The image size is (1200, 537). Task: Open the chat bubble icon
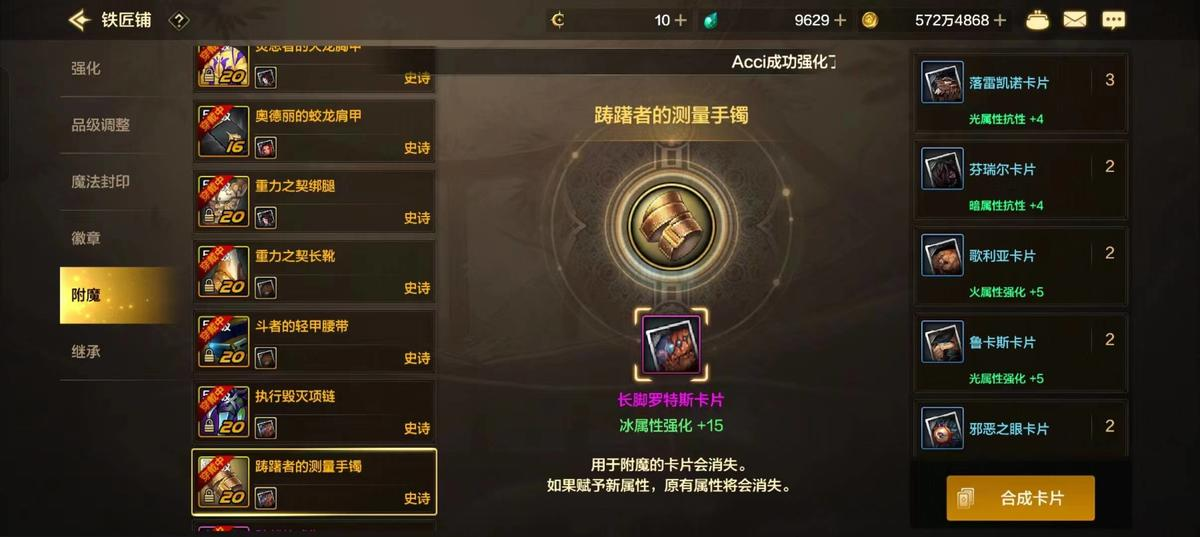[x=1113, y=19]
